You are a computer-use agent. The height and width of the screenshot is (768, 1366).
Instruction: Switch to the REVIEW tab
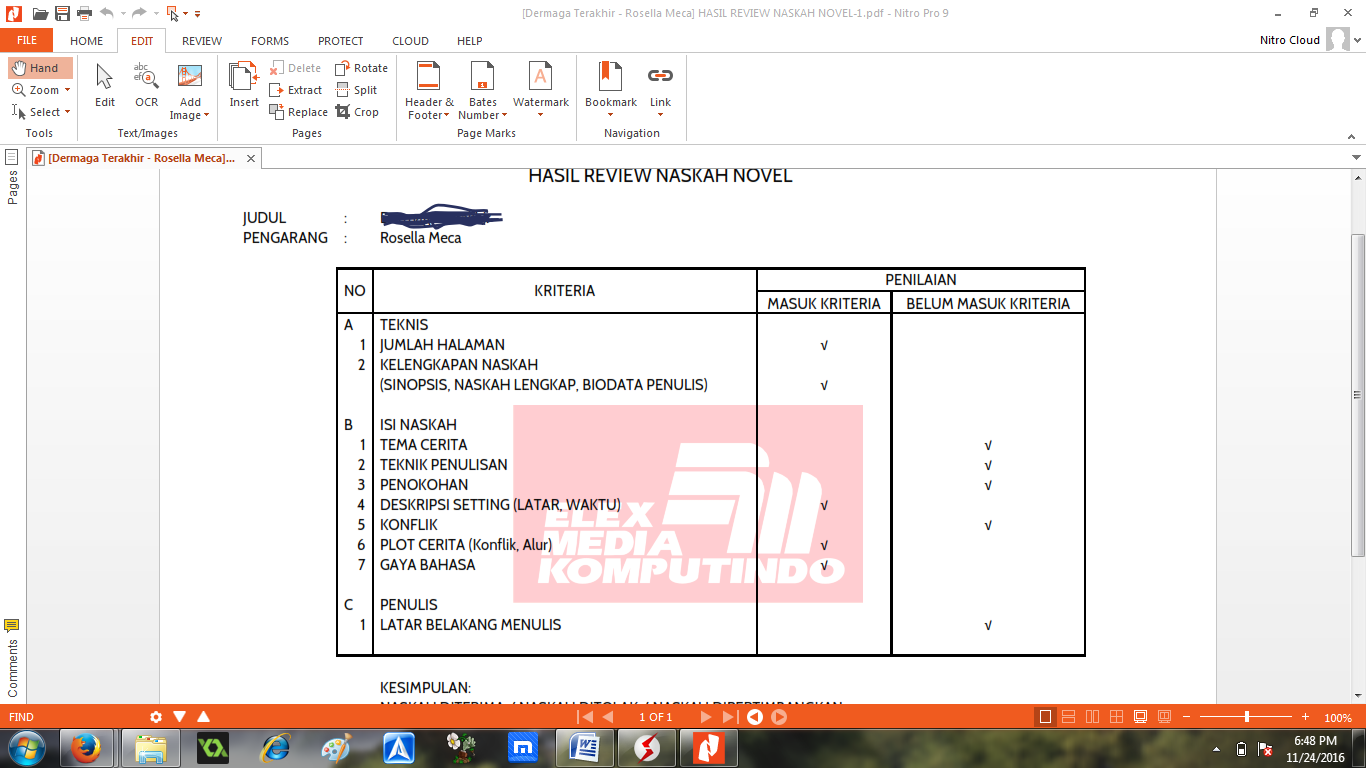click(202, 41)
